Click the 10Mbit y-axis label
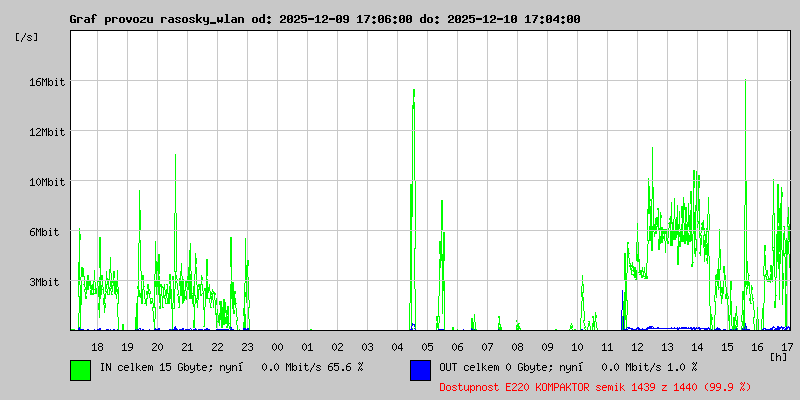Viewport: 800px width, 400px height. [x=46, y=182]
